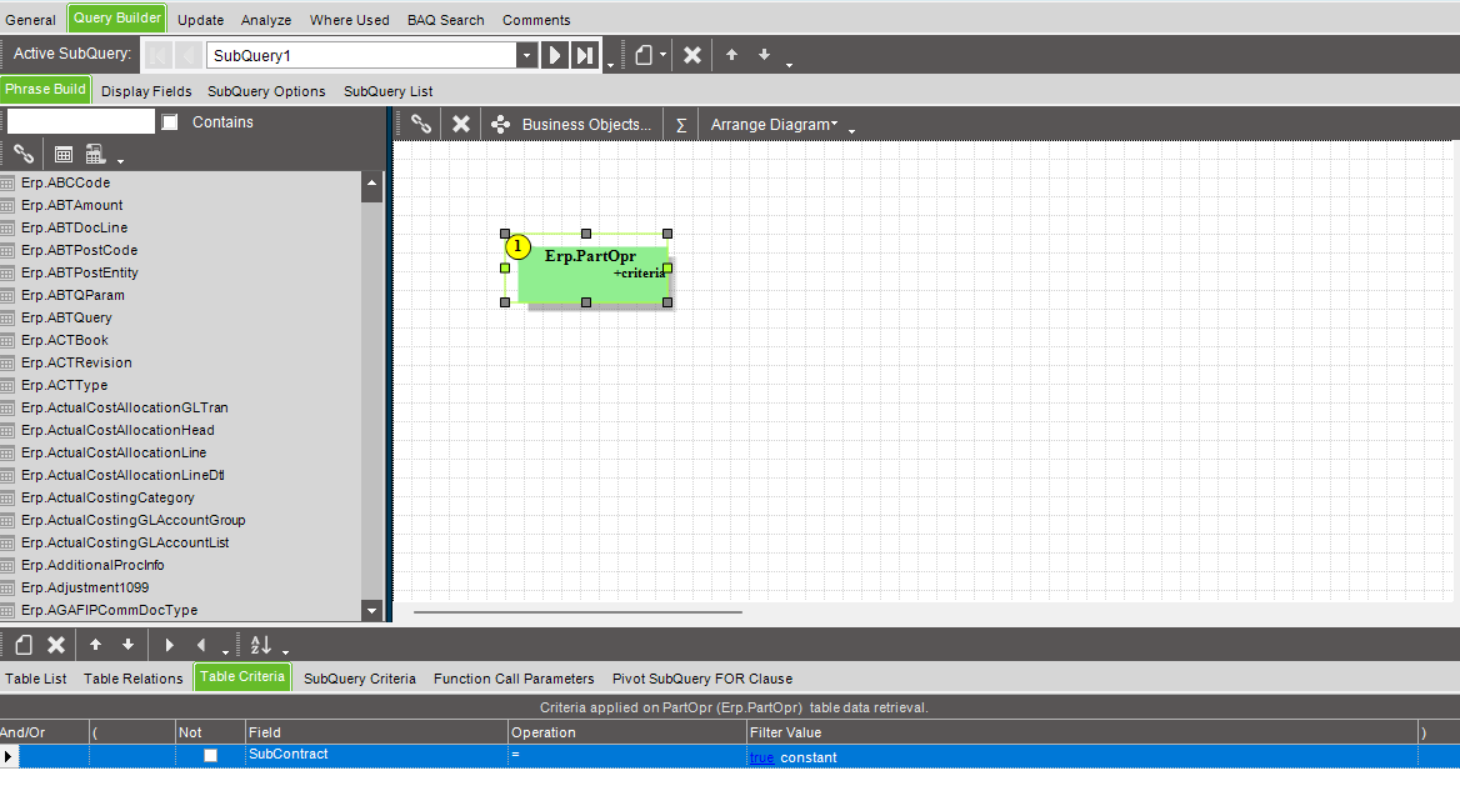
Task: Open left table toolbar overflow arrow
Action: [120, 161]
